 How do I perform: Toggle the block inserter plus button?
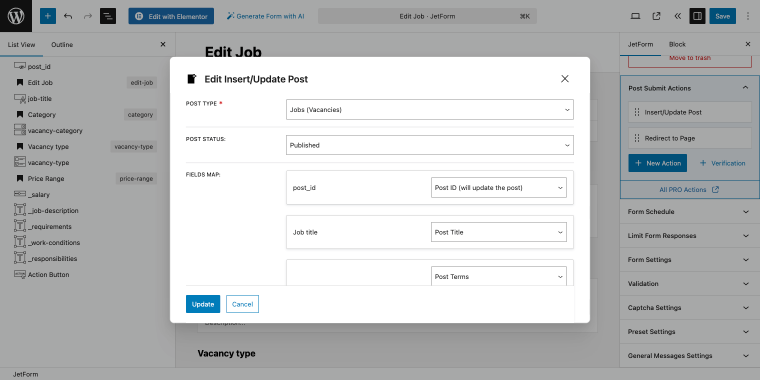(x=48, y=16)
